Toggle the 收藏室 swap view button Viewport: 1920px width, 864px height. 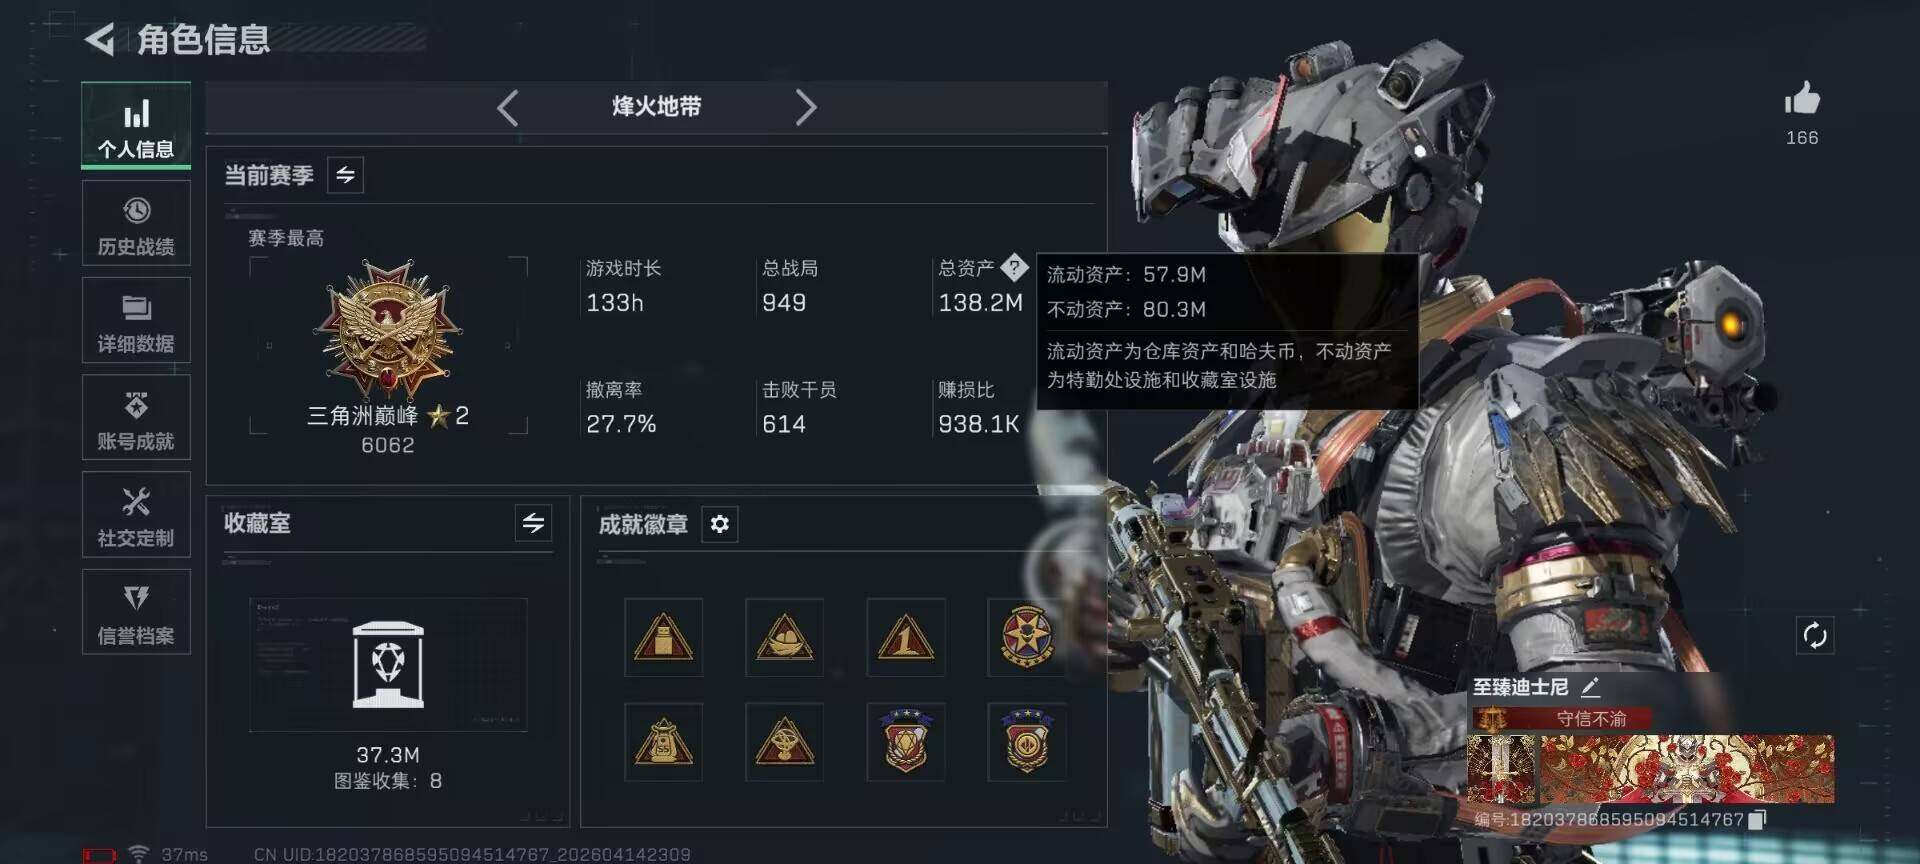(534, 522)
